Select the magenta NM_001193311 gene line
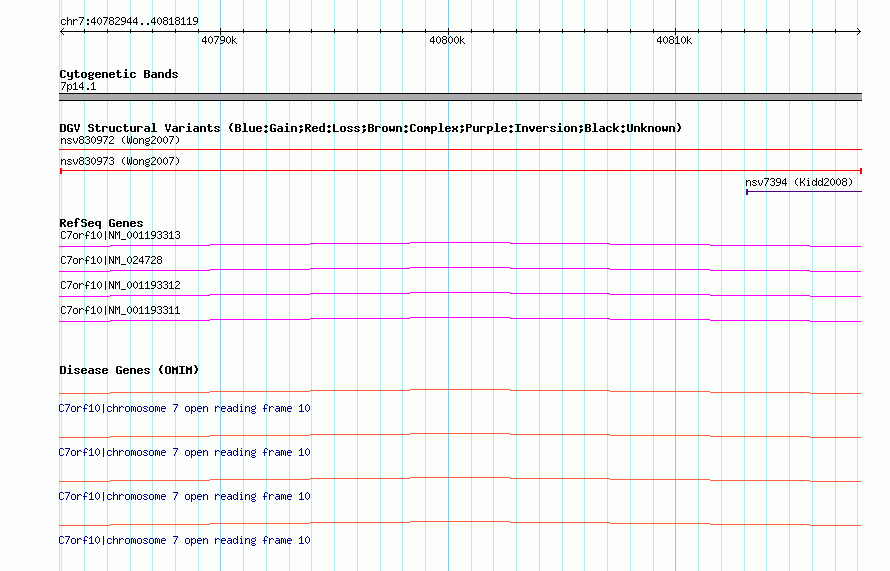 click(x=460, y=319)
